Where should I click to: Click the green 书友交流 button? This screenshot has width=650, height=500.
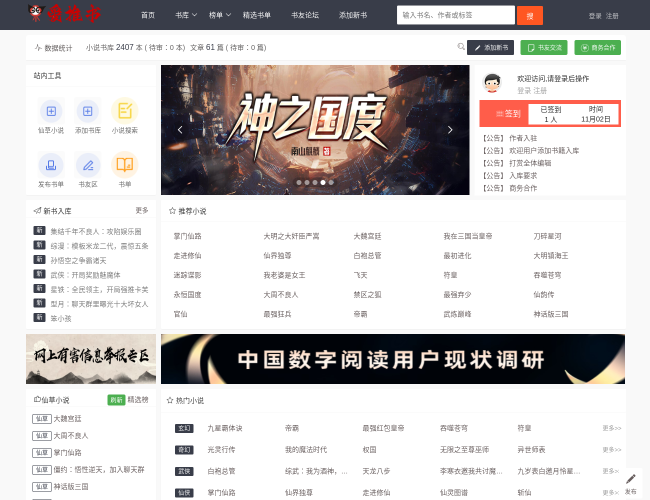(544, 48)
